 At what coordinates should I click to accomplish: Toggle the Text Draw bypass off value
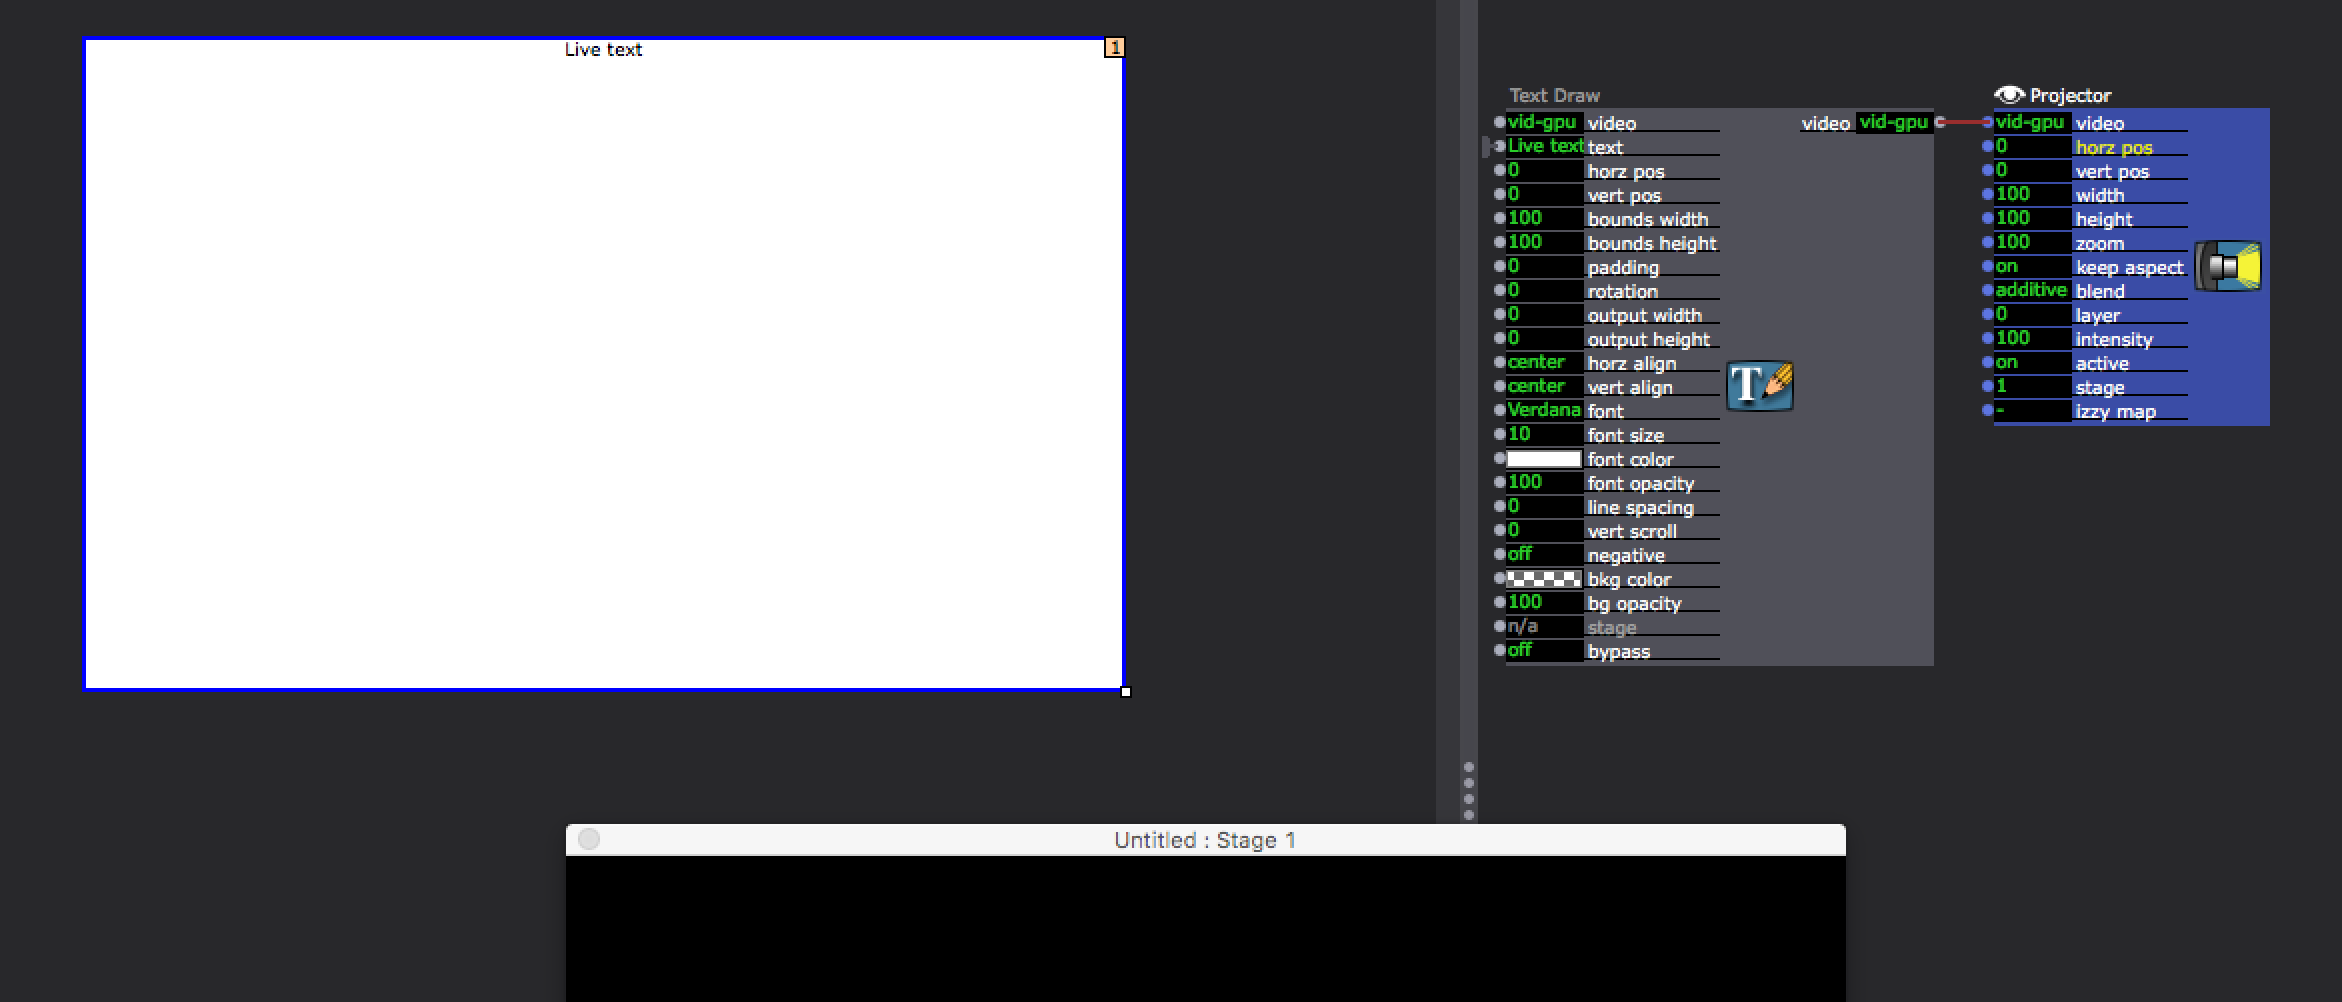click(x=1545, y=650)
